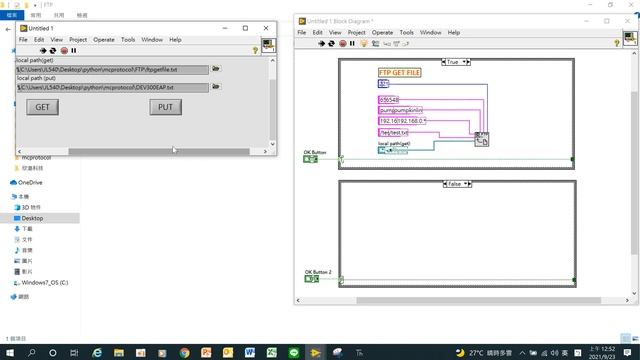
Task: Click the VI icon pane in front panel
Action: (x=269, y=45)
